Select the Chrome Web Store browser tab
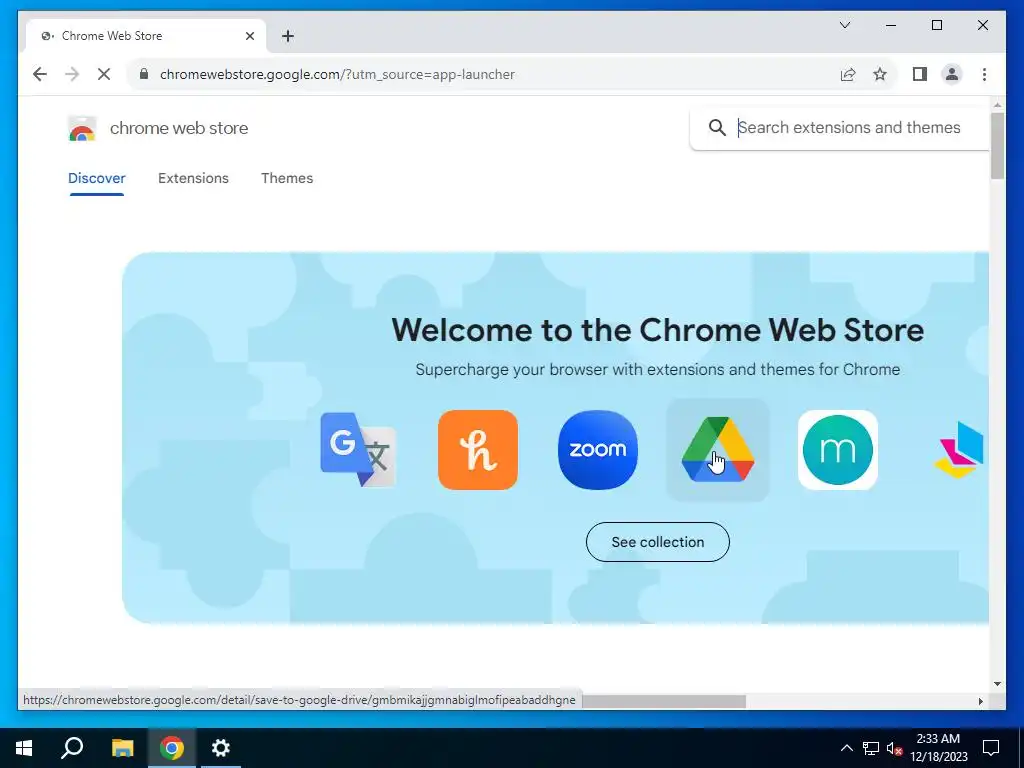Viewport: 1024px width, 768px height. [146, 36]
